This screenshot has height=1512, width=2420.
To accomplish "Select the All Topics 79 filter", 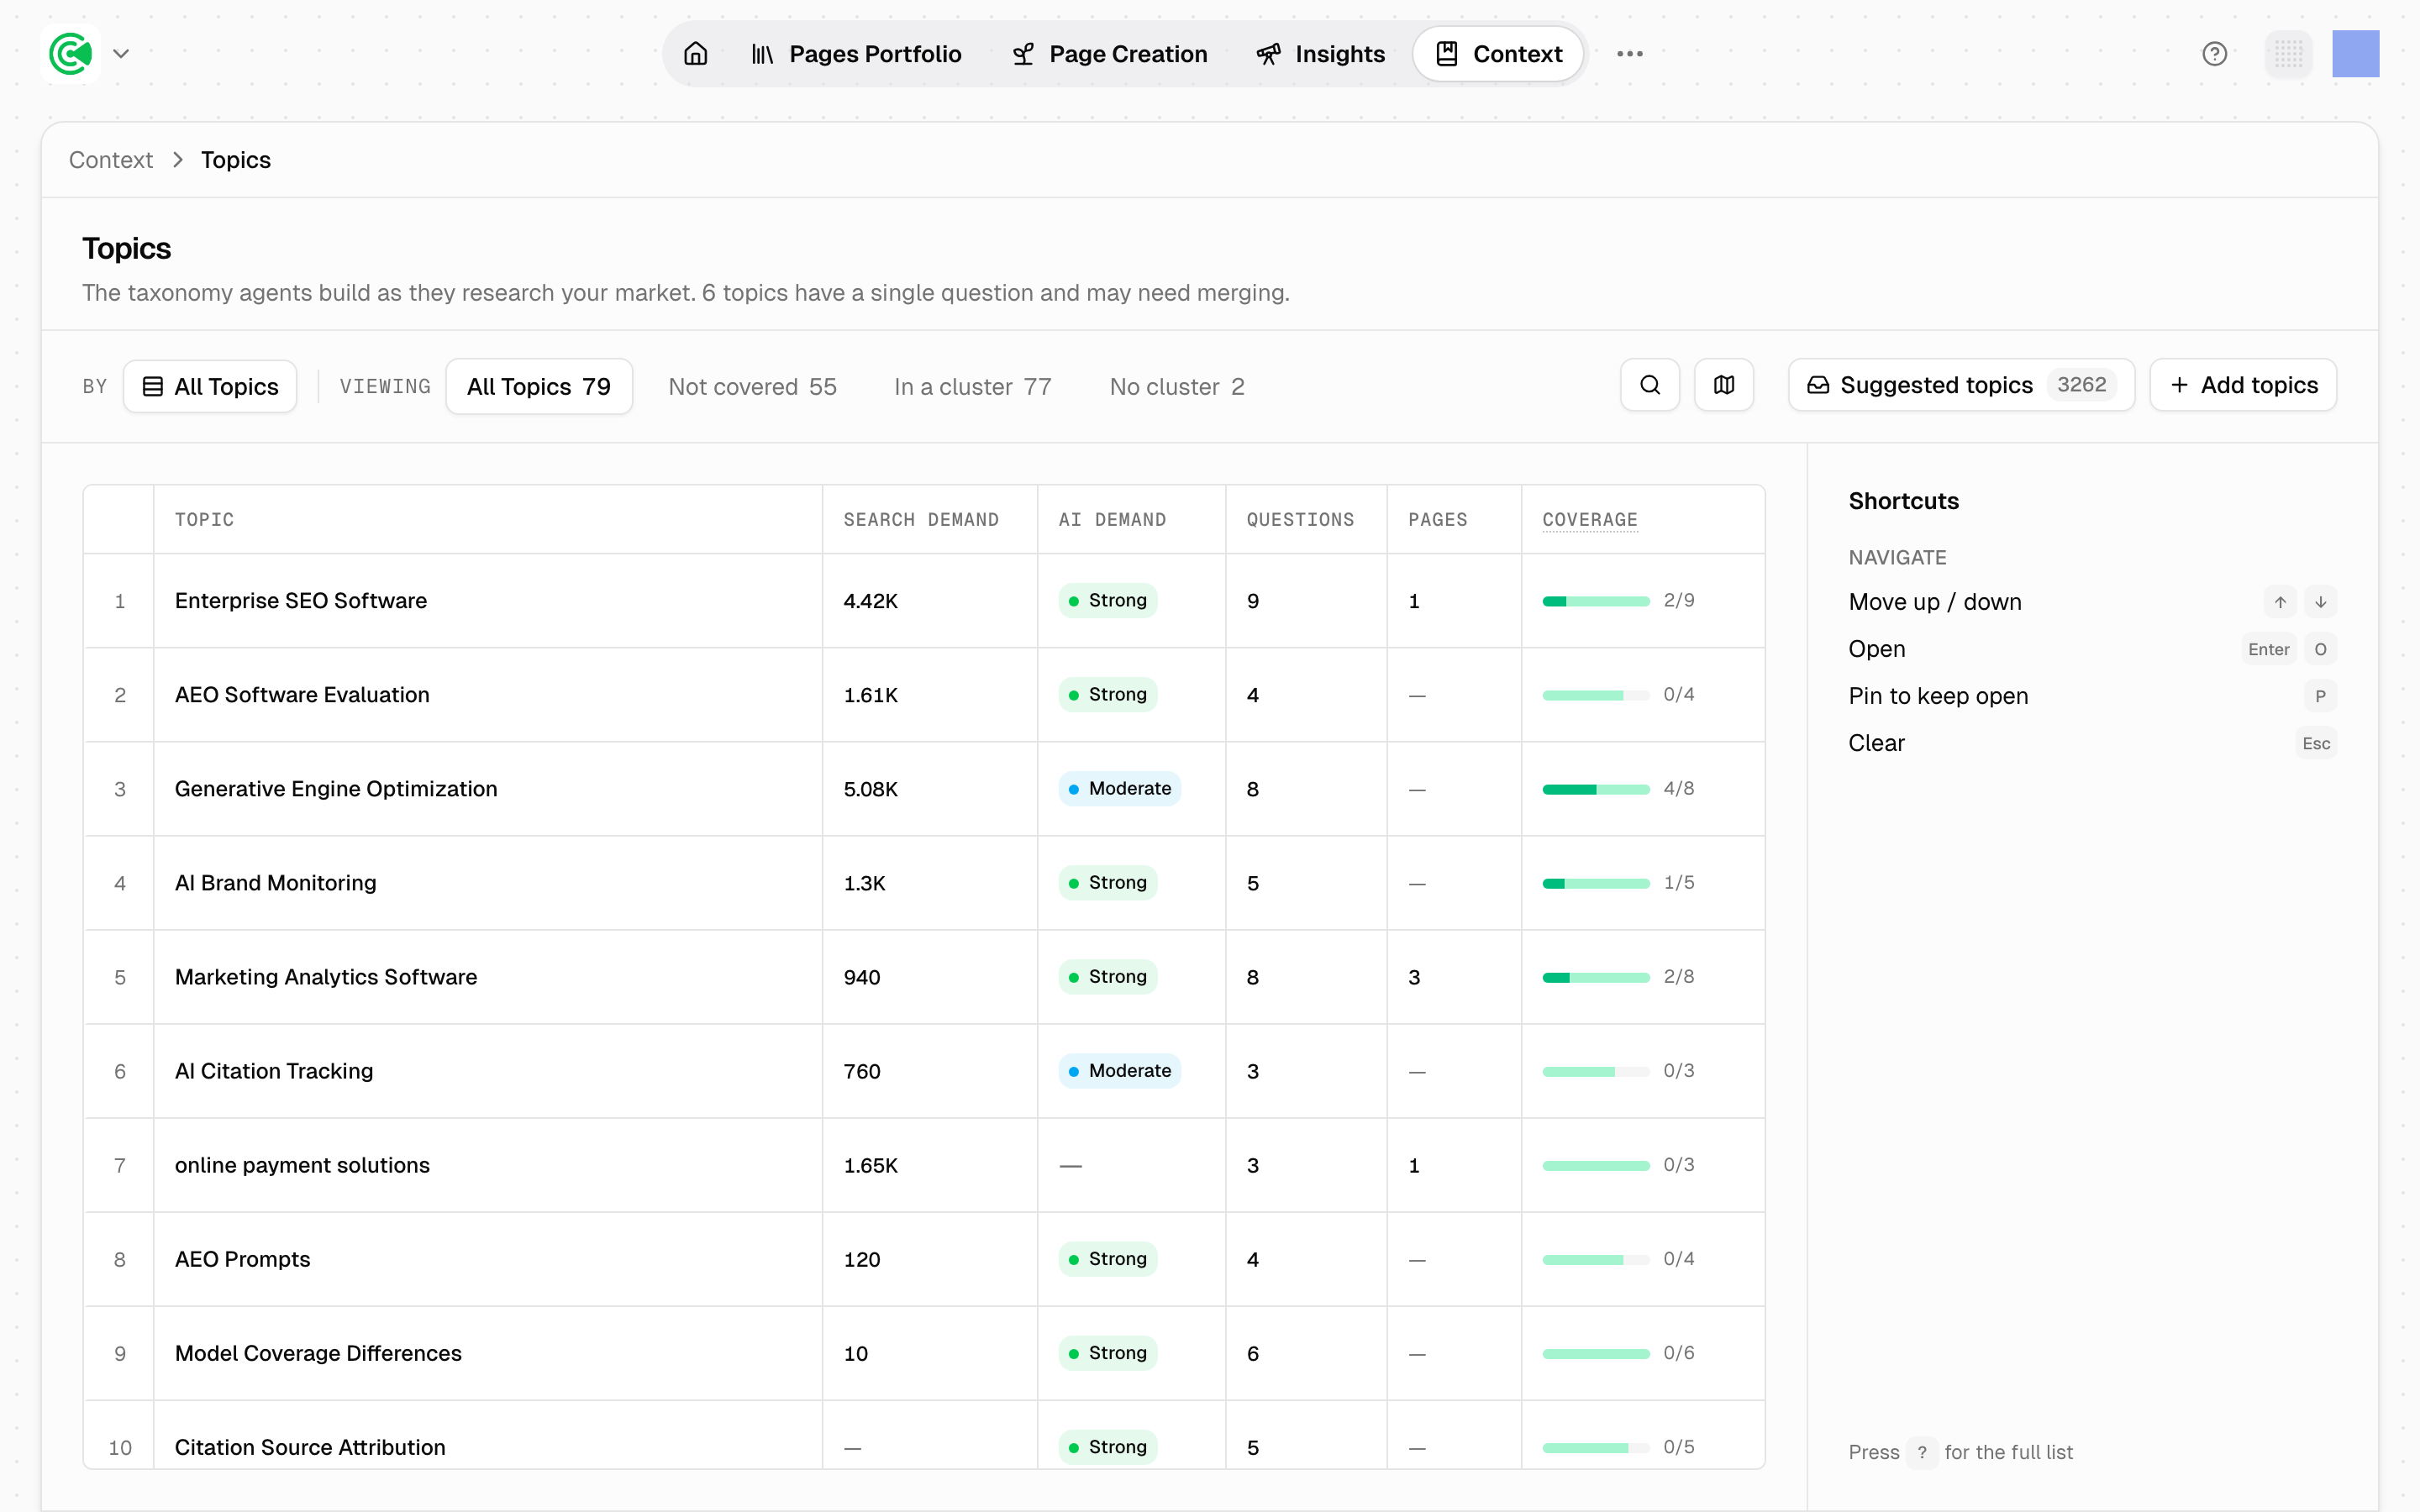I will coord(539,387).
